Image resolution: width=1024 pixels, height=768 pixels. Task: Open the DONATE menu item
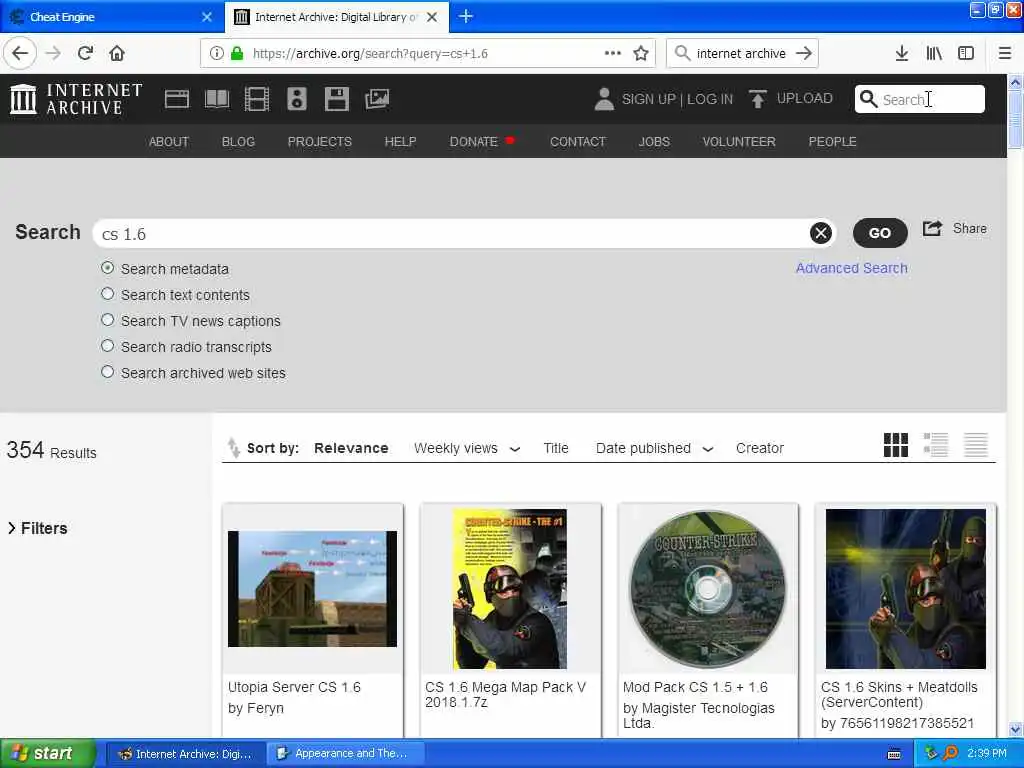point(473,142)
